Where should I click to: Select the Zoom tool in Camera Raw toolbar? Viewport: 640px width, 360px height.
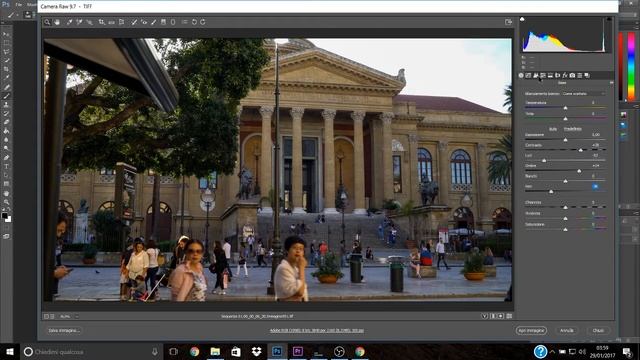(47, 22)
